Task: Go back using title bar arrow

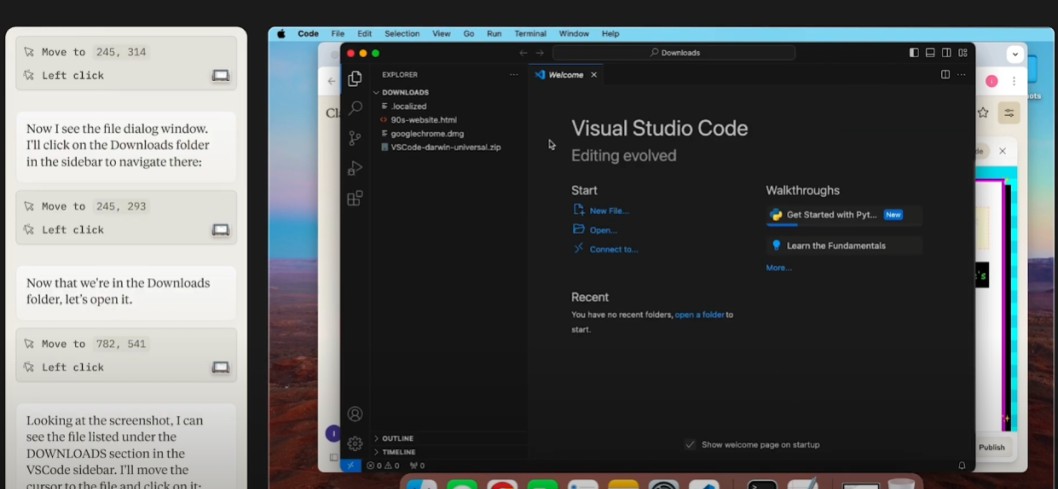Action: point(523,53)
